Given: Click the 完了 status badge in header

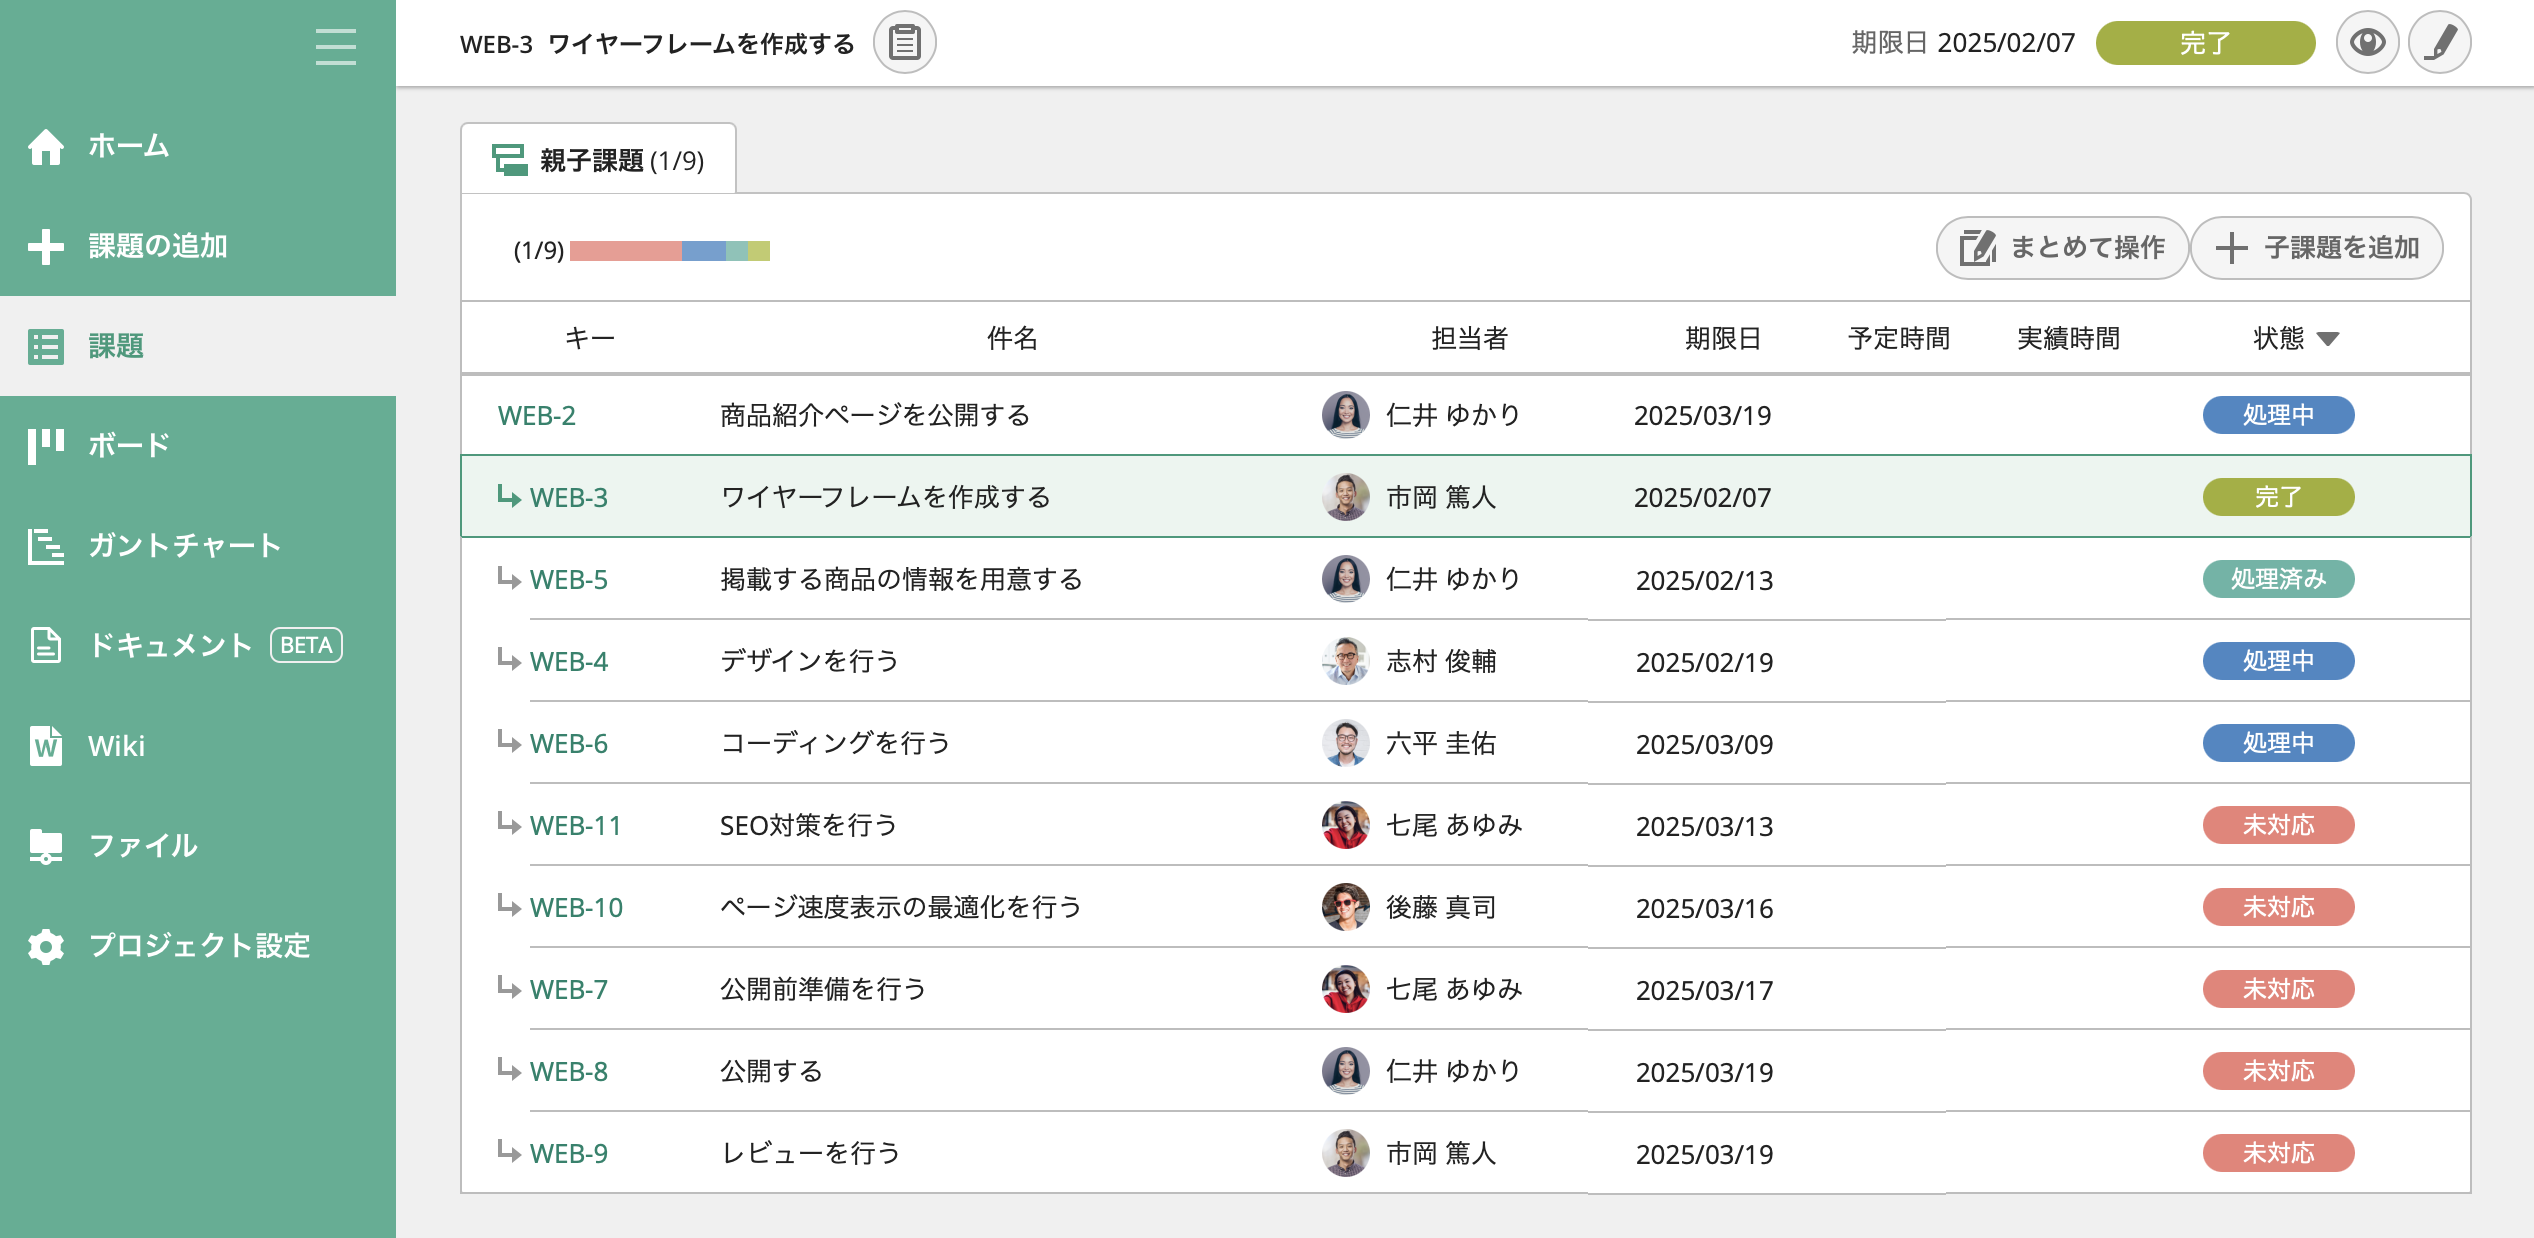Looking at the screenshot, I should pos(2204,43).
